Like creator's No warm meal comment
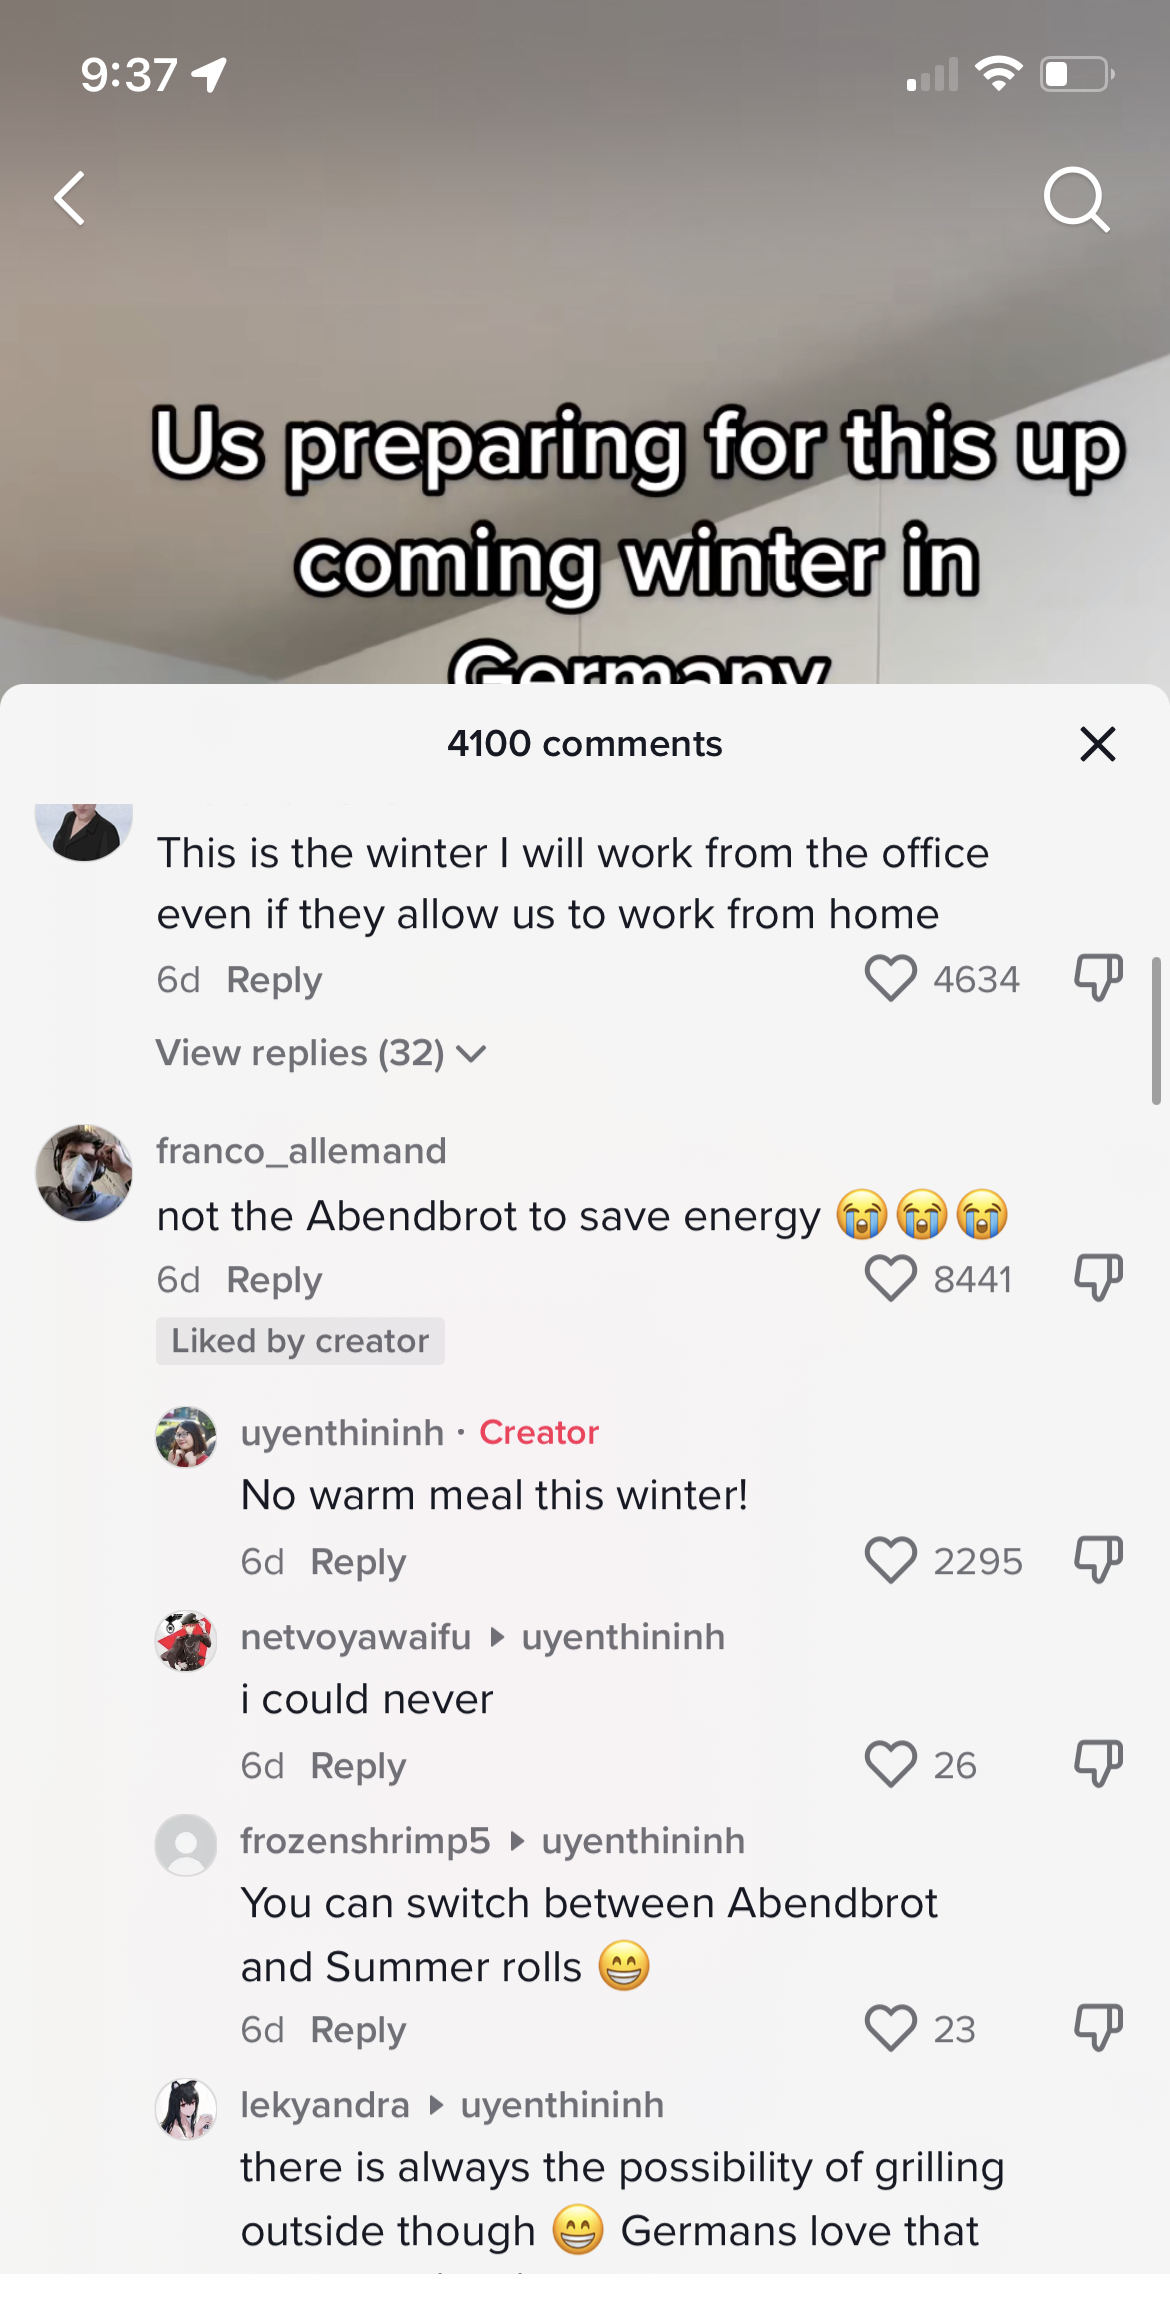Viewport: 1170px width, 2298px height. pyautogui.click(x=890, y=1560)
